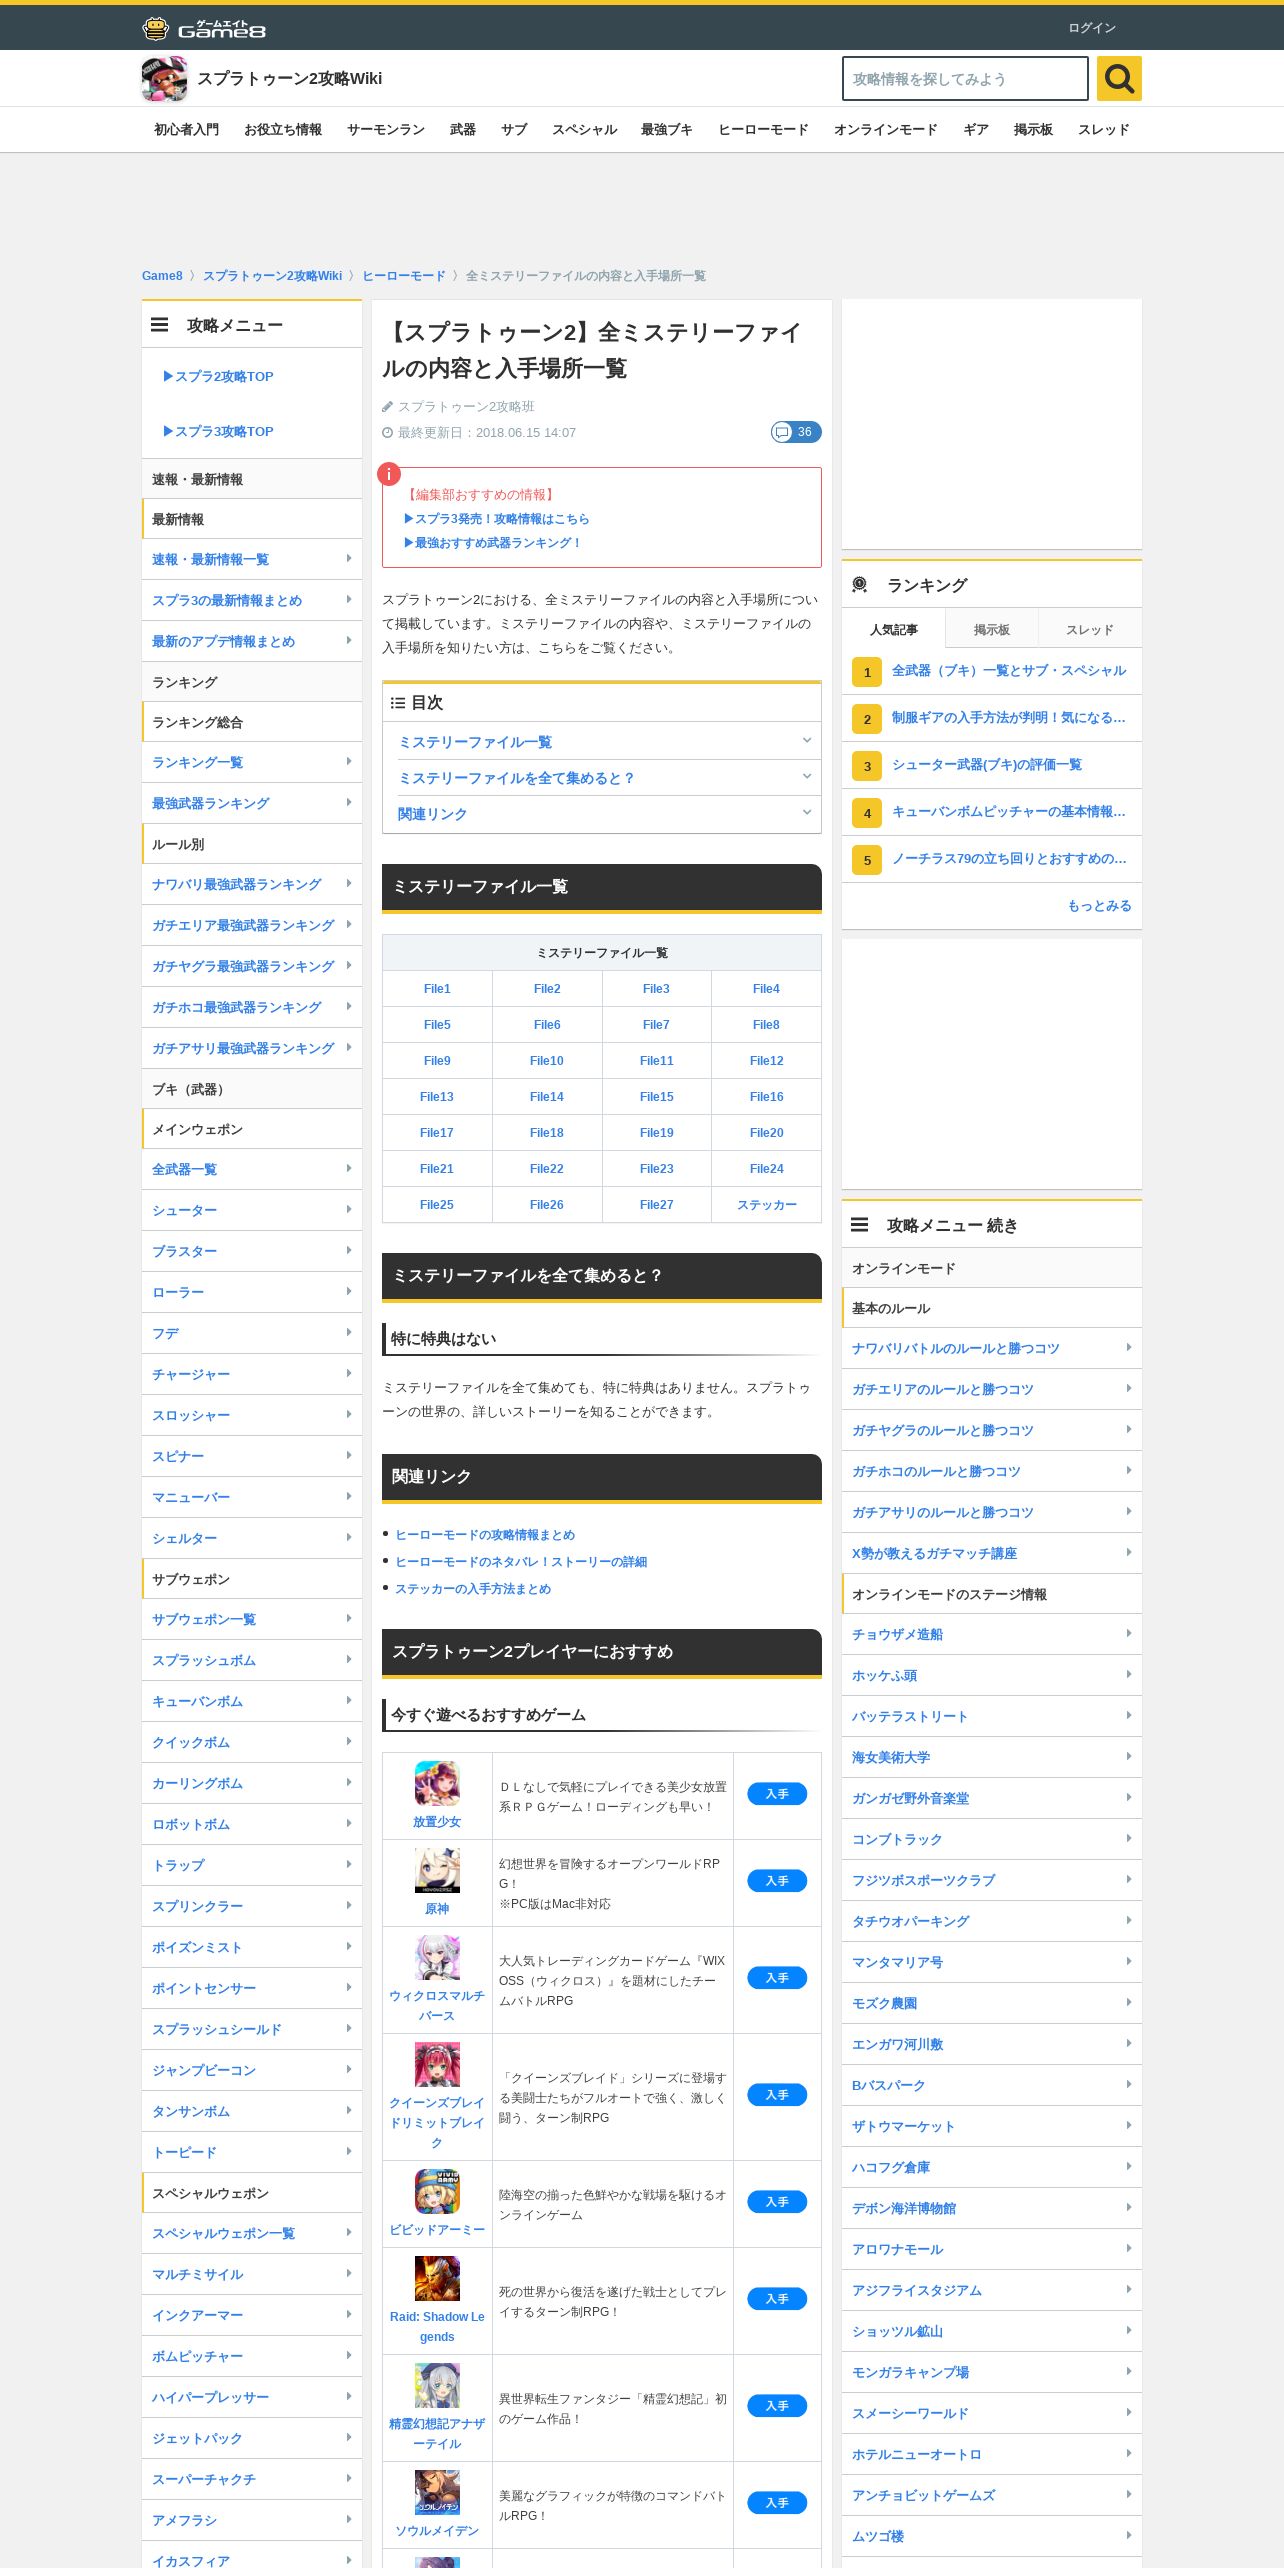This screenshot has height=2568, width=1284.
Task: Open the クイーンズブレイドリミットブレイク game thumbnail
Action: pos(437,2064)
